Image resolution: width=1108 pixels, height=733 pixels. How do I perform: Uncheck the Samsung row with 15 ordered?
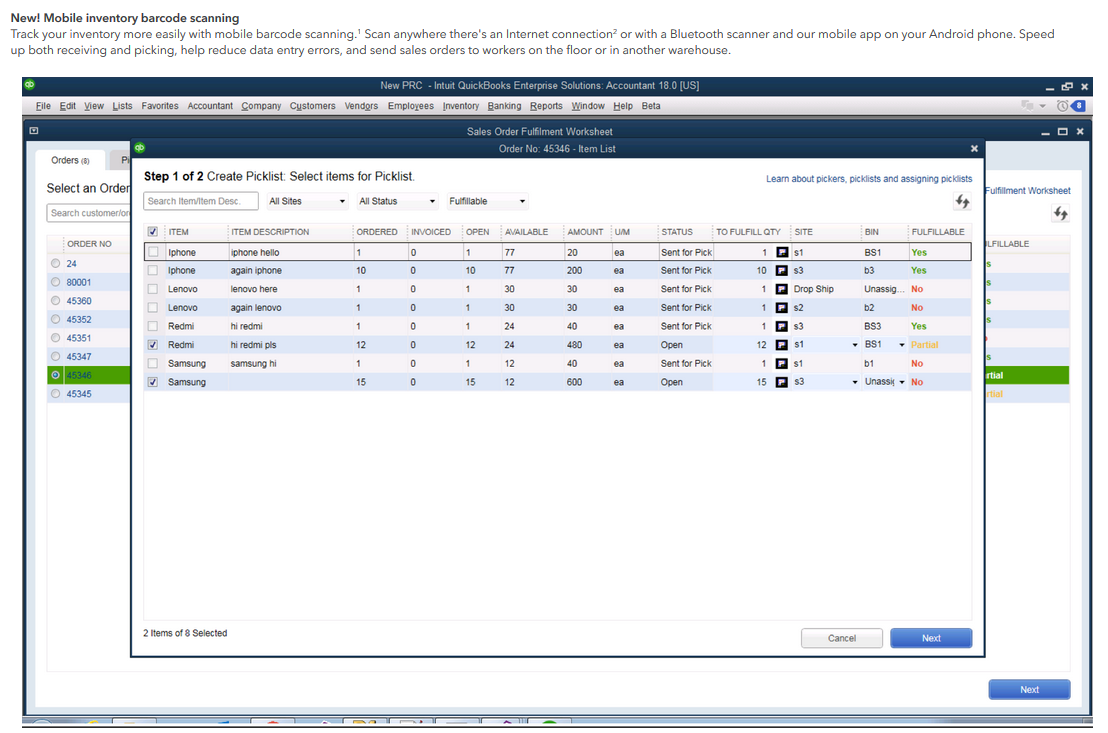153,382
